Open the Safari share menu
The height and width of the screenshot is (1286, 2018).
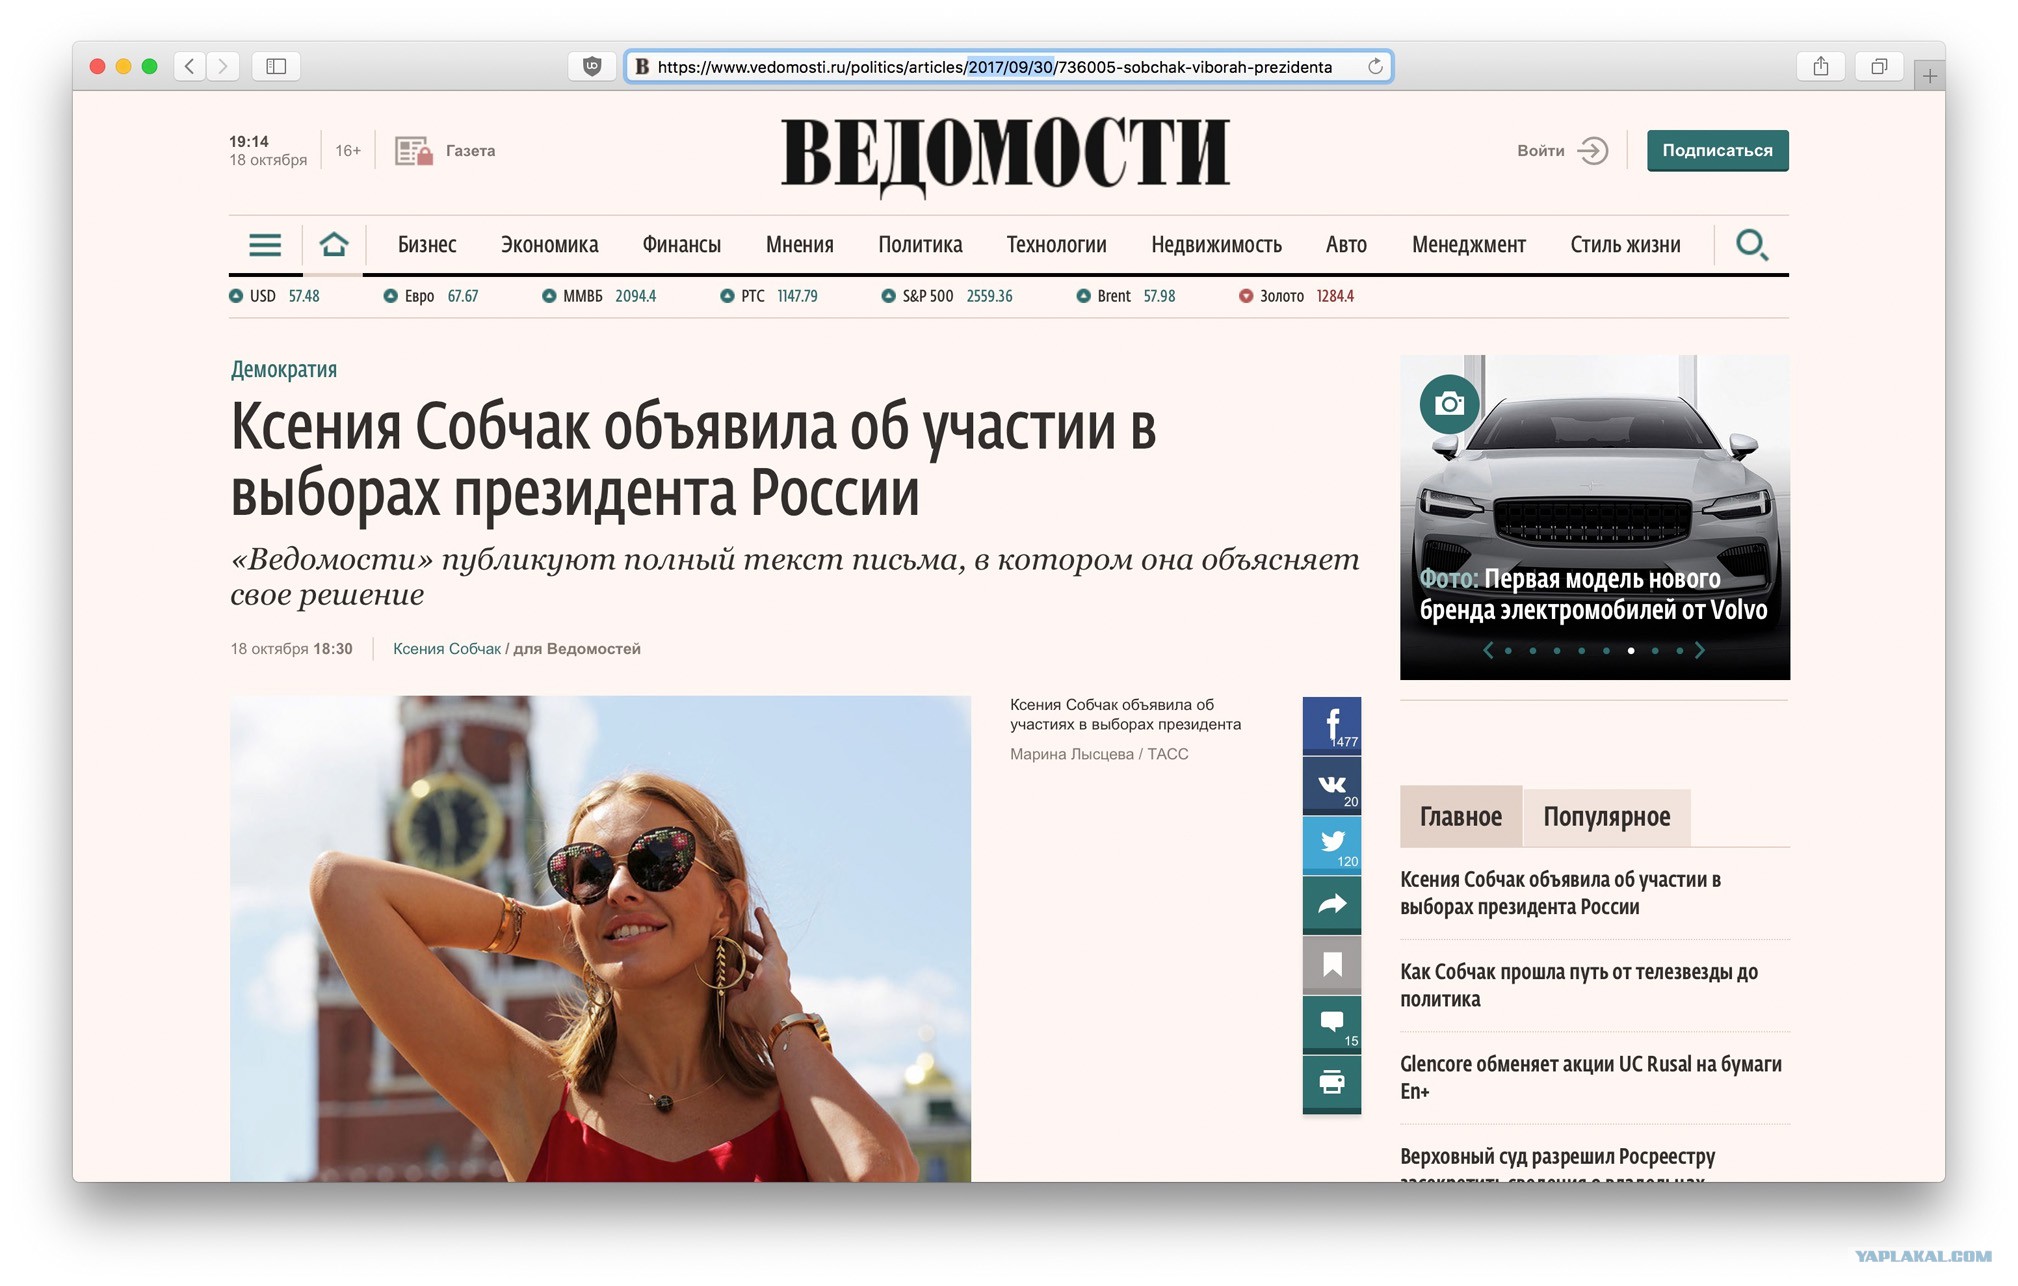[x=1821, y=66]
